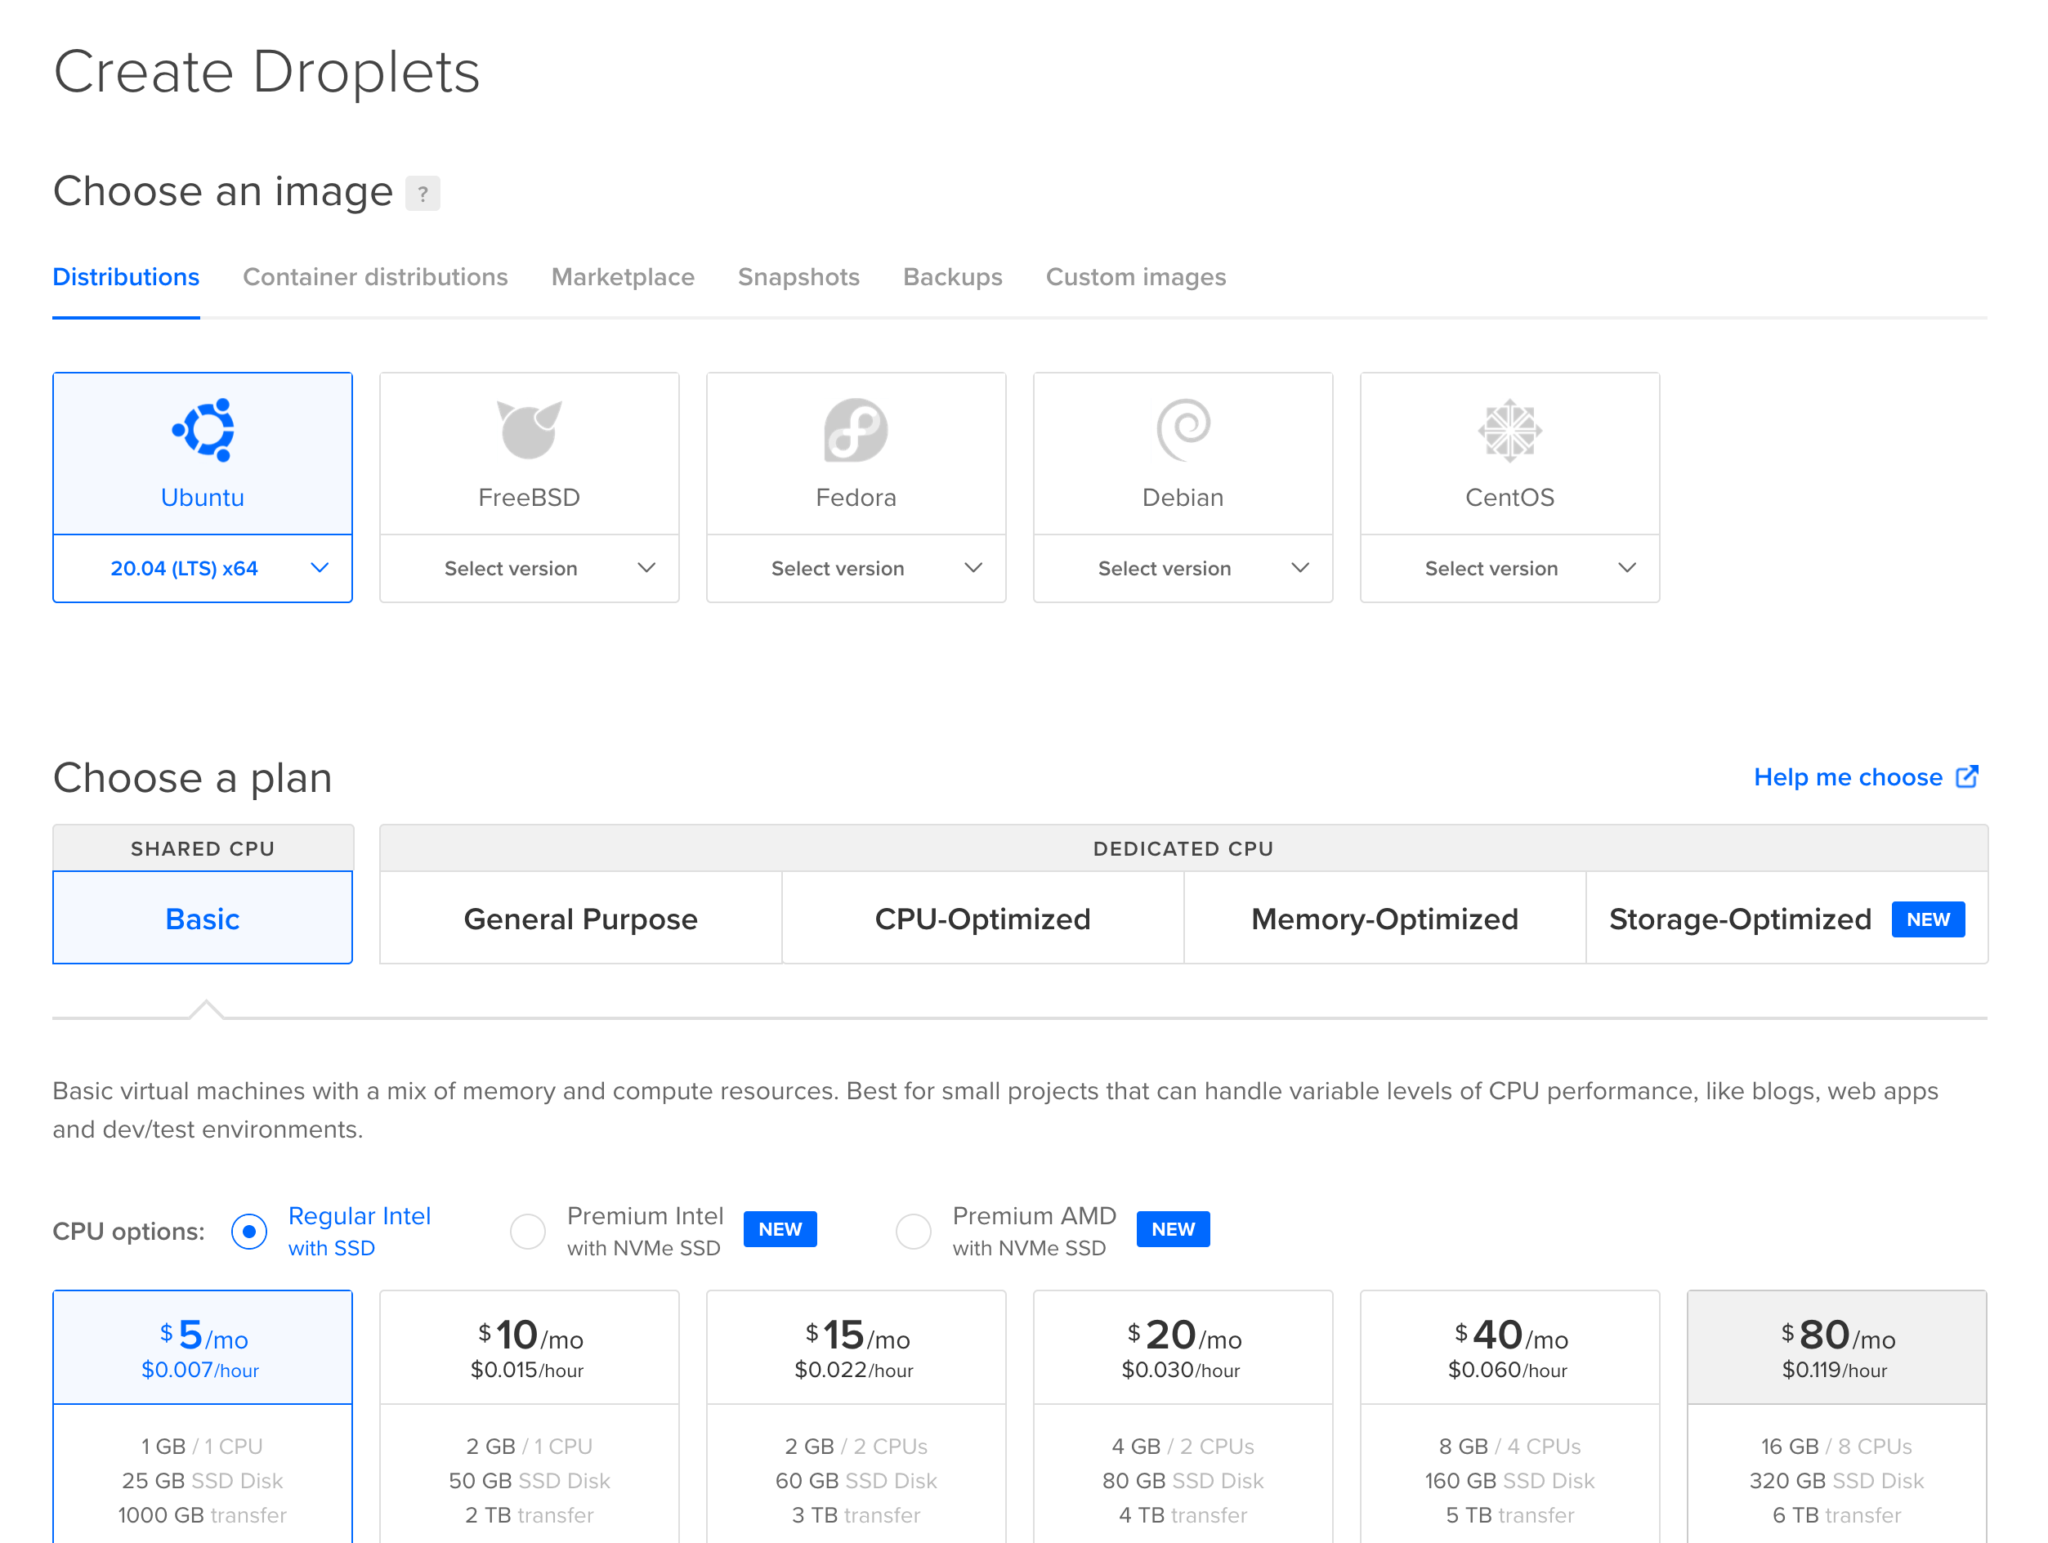Screen dimensions: 2048x1543
Task: Select the Ubuntu distribution logo
Action: 202,431
